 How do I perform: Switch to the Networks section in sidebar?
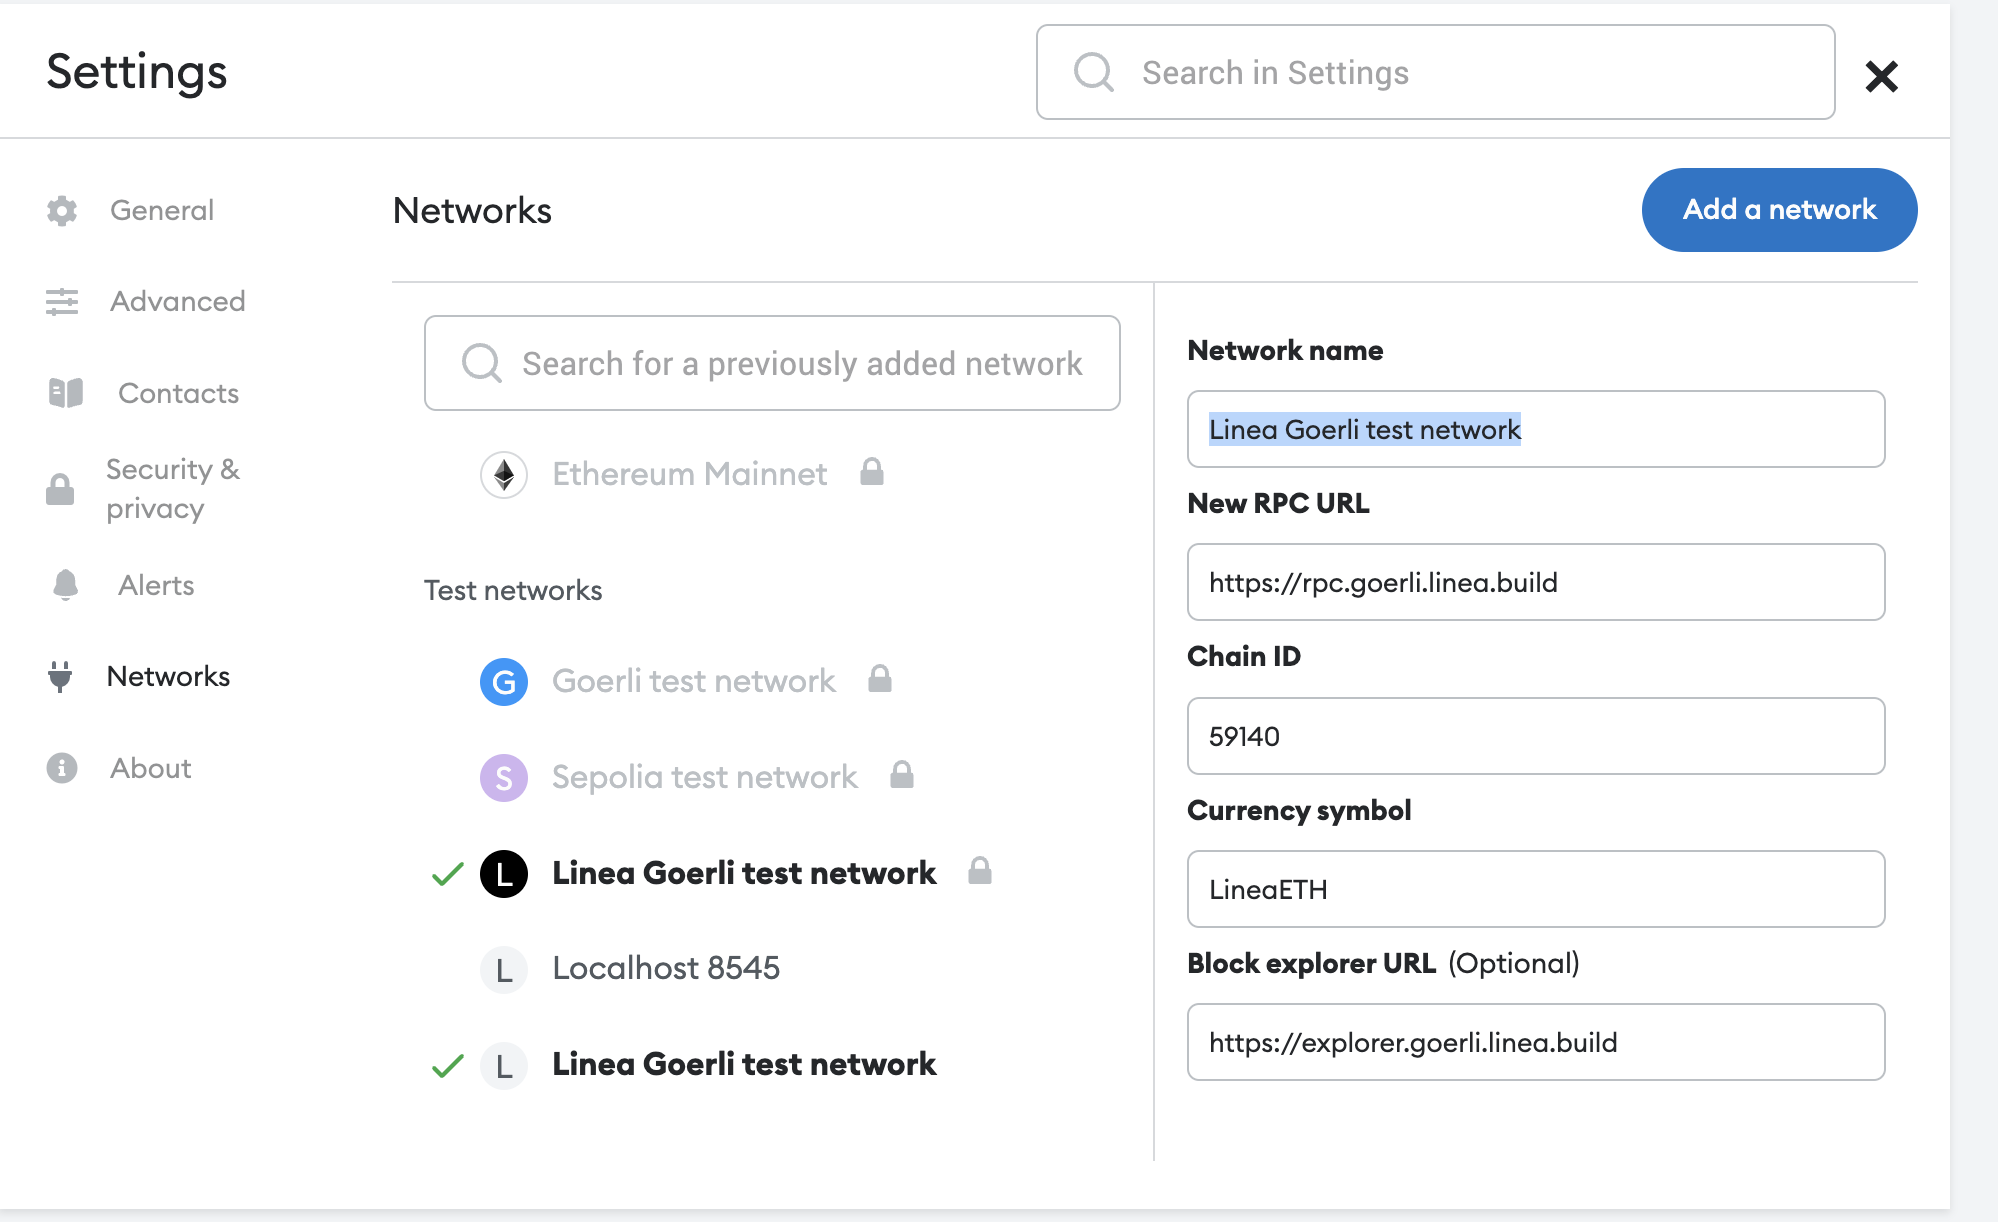tap(168, 677)
